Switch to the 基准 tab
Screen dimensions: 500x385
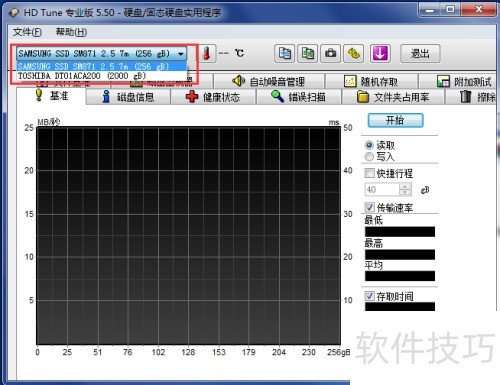click(x=52, y=96)
